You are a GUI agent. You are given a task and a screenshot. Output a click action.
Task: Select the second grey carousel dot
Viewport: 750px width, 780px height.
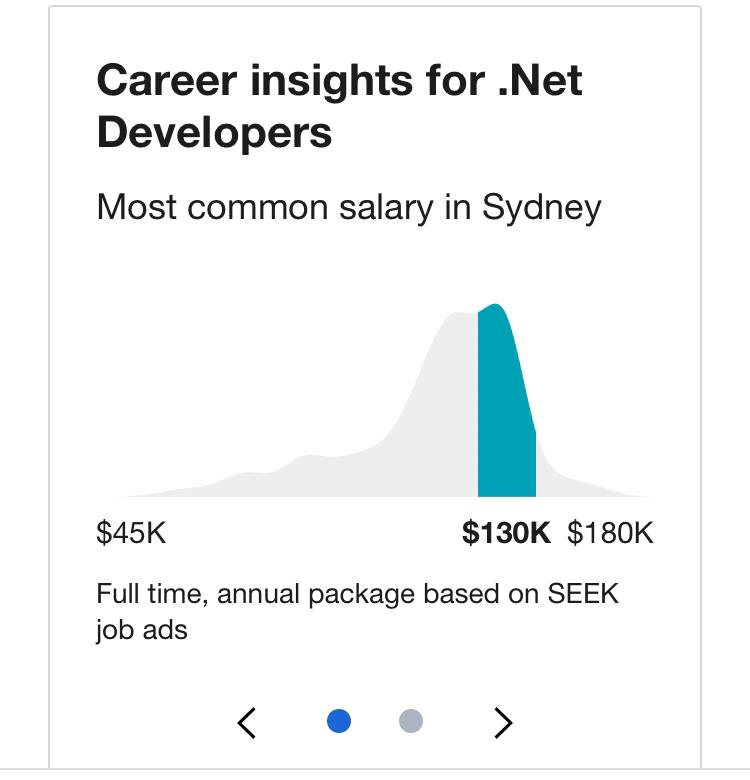(411, 721)
